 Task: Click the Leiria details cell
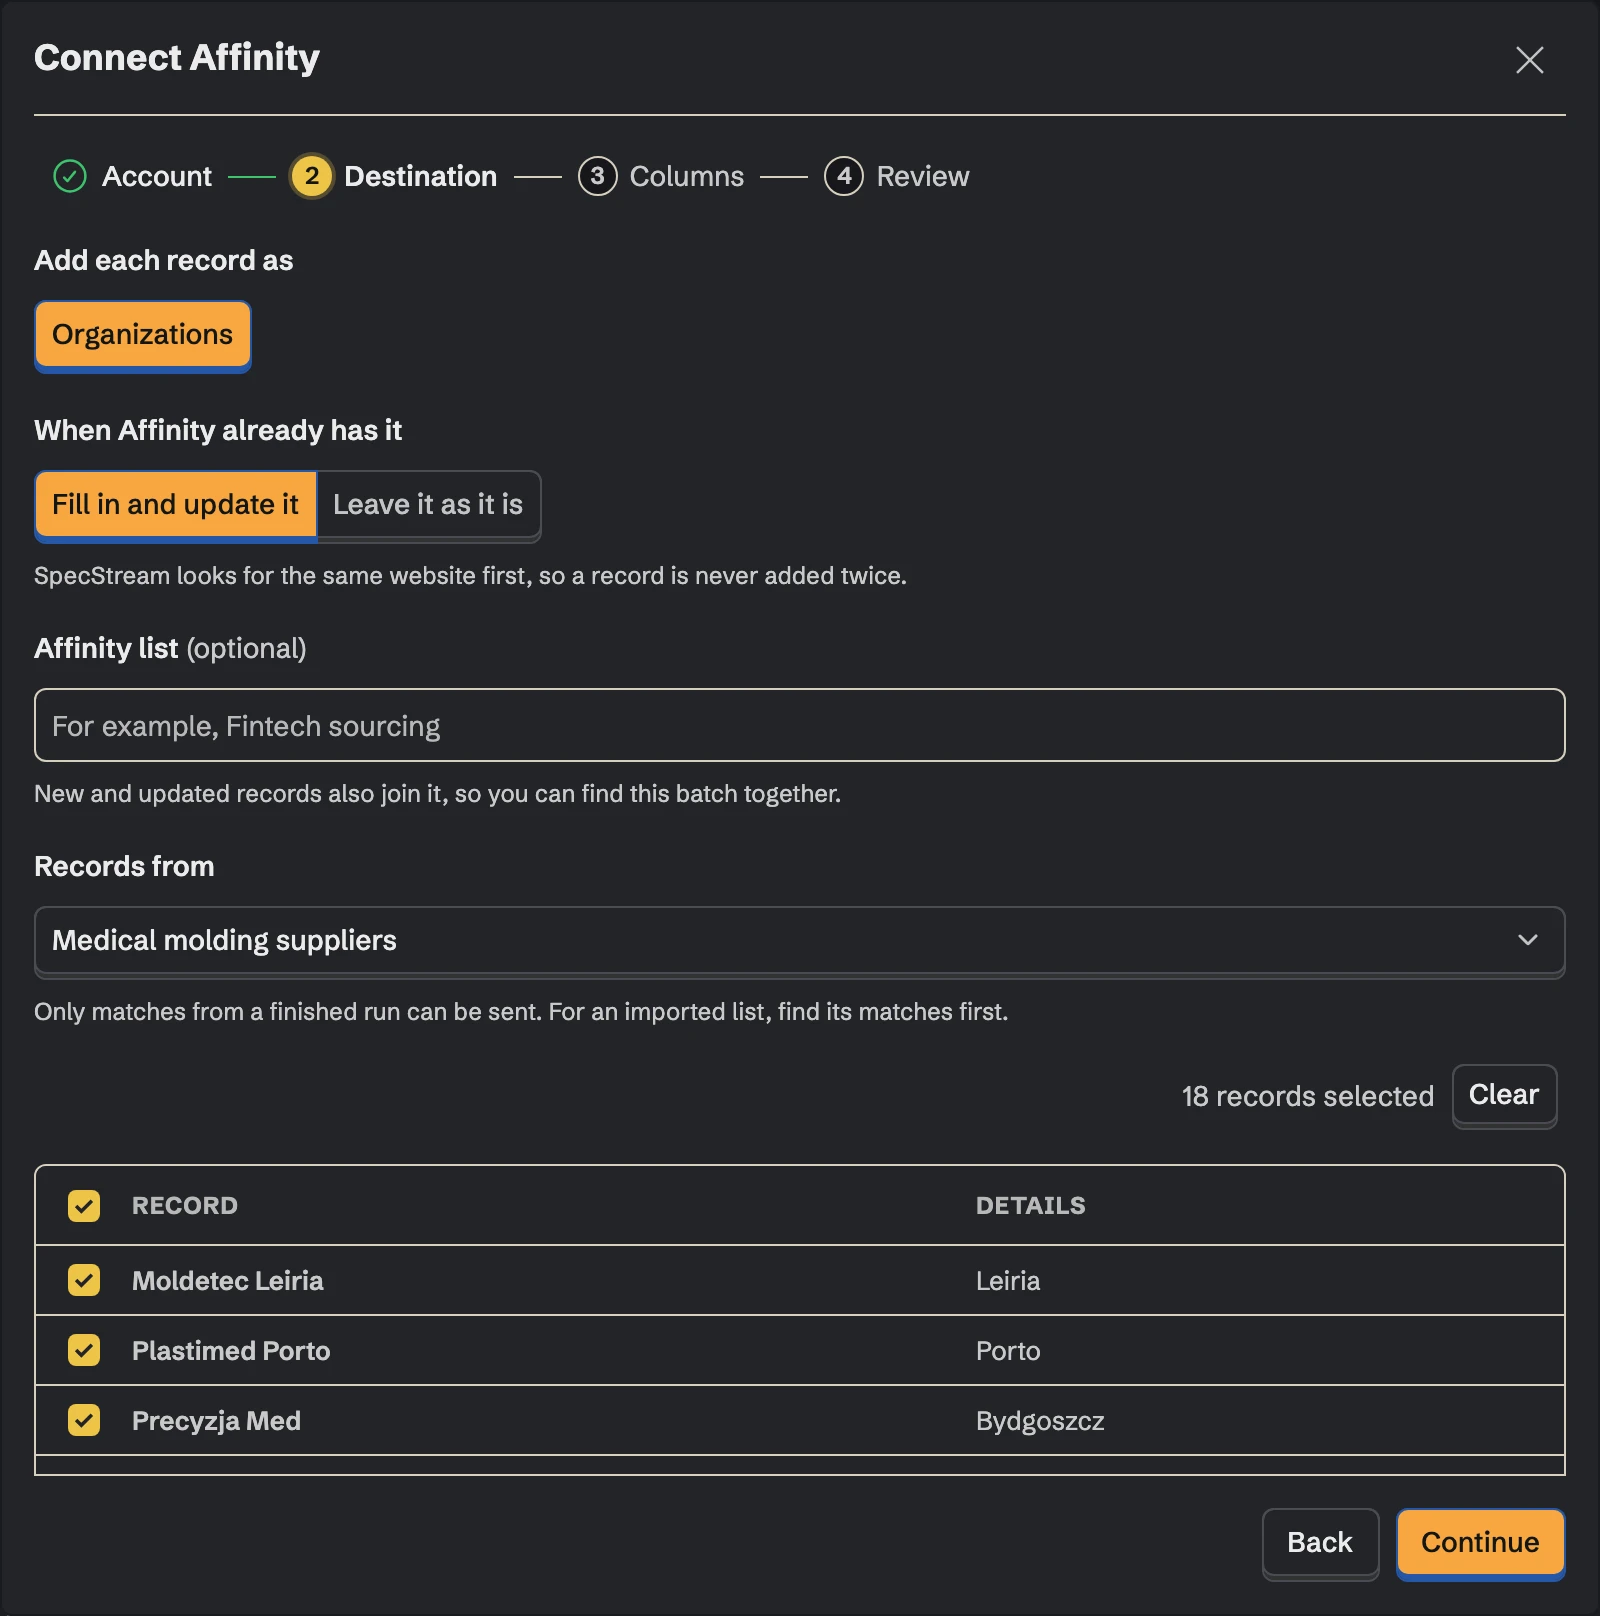pos(1008,1281)
